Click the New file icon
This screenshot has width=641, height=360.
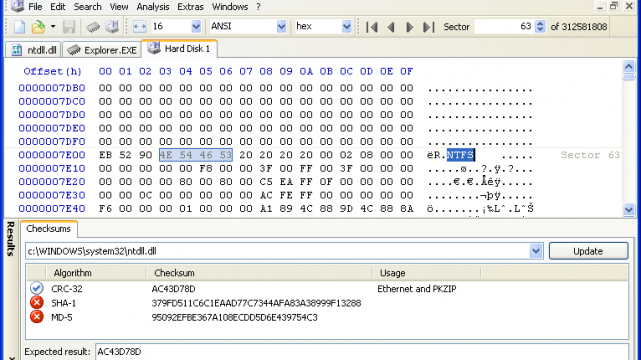coord(19,27)
